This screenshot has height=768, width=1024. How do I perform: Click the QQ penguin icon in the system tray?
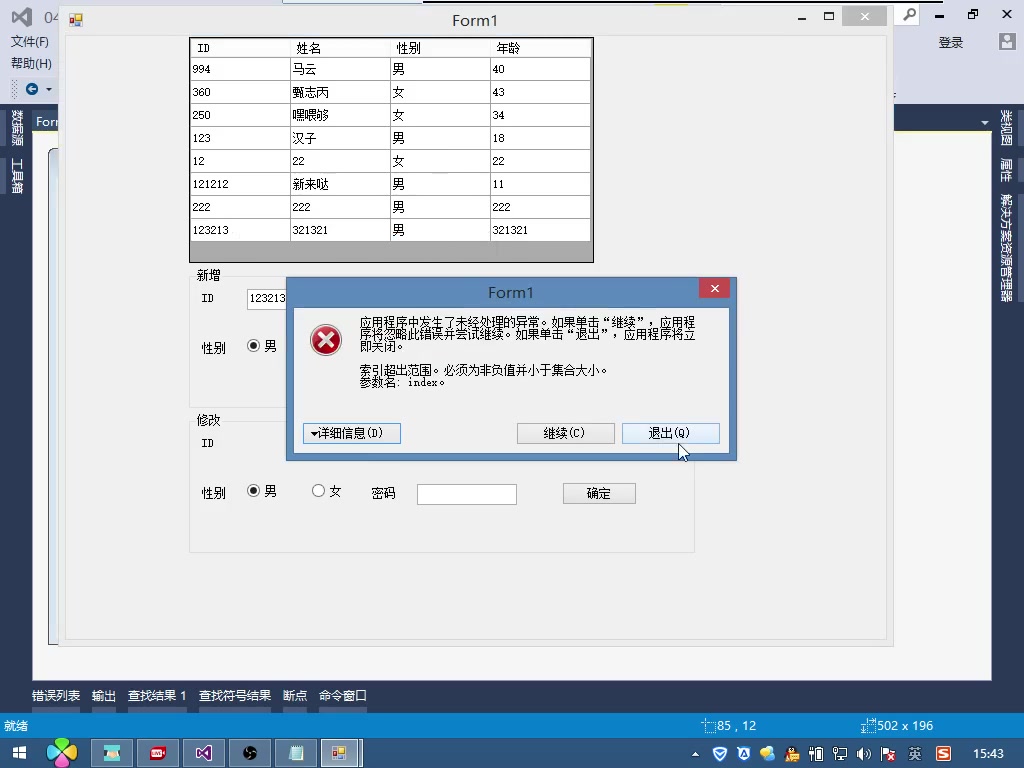[792, 754]
